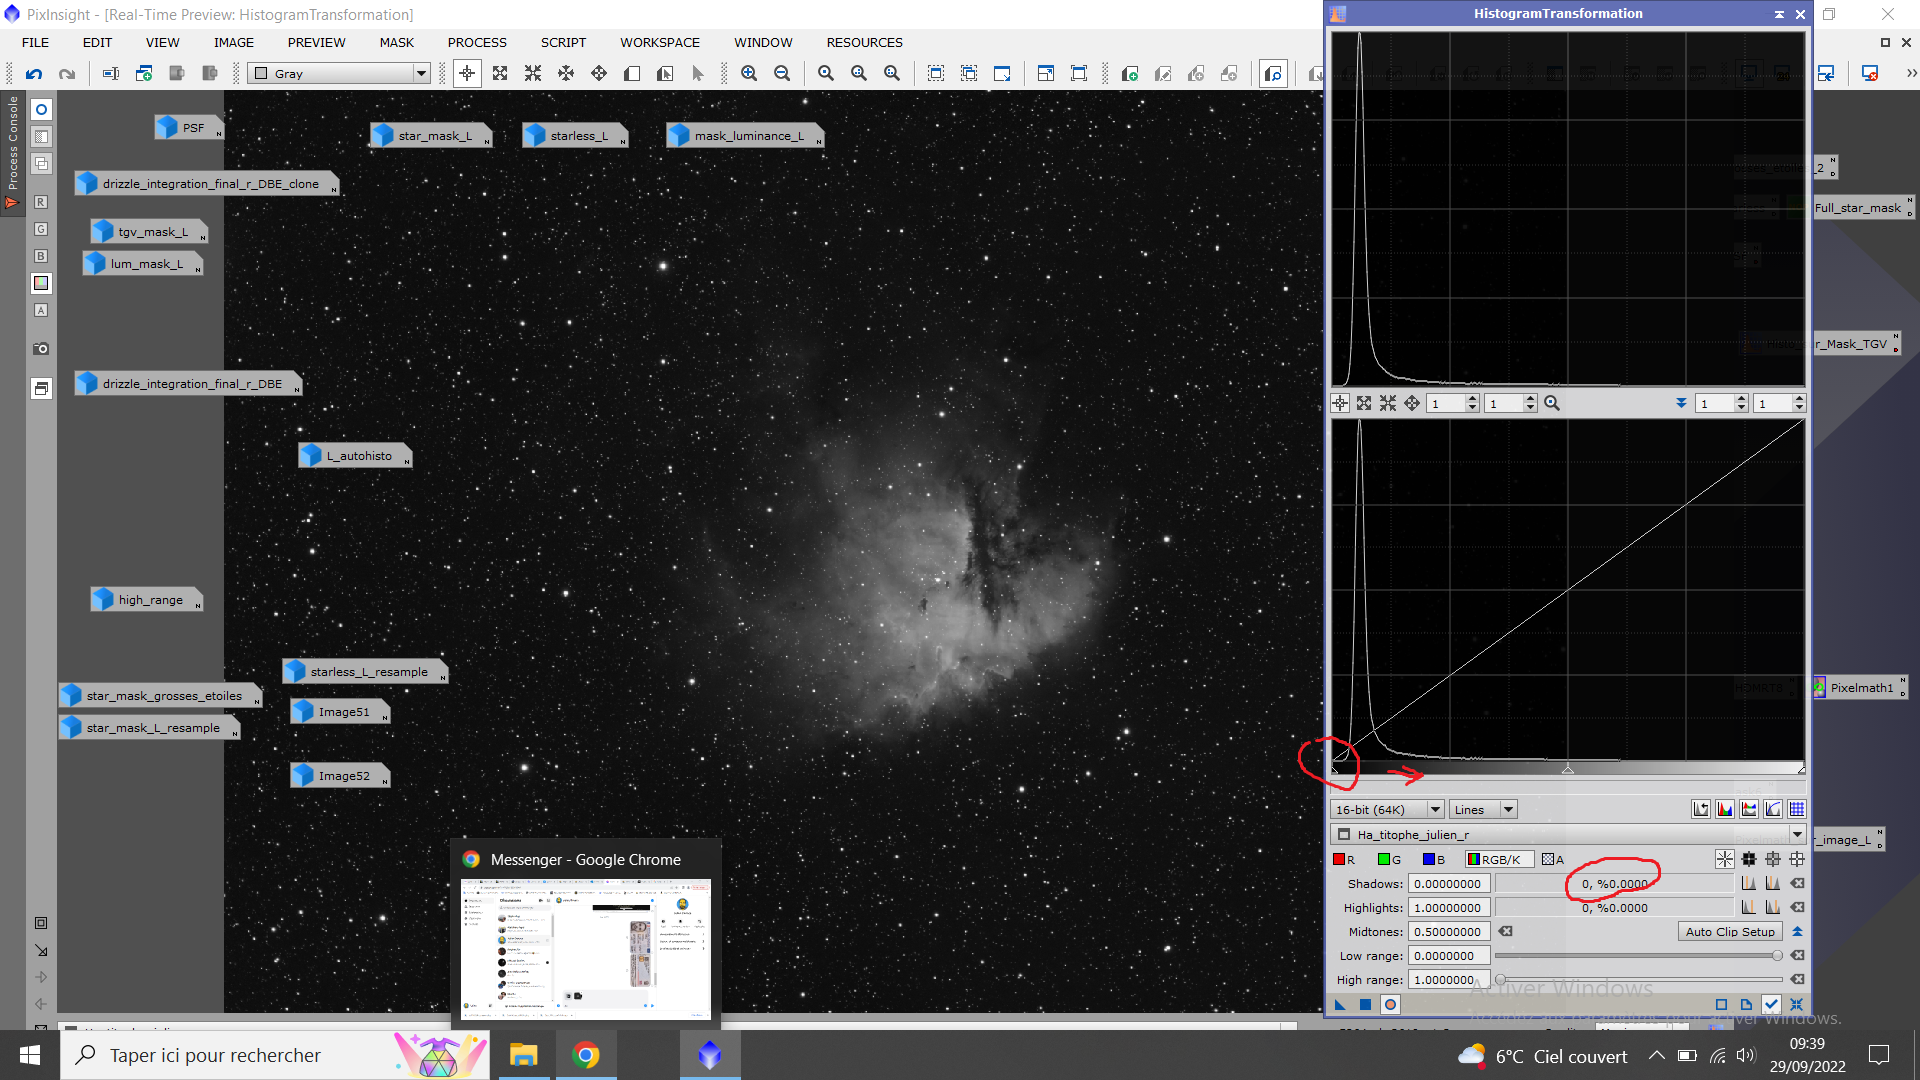Image resolution: width=1920 pixels, height=1080 pixels.
Task: Open the star_mask_L image icon
Action: tap(431, 136)
